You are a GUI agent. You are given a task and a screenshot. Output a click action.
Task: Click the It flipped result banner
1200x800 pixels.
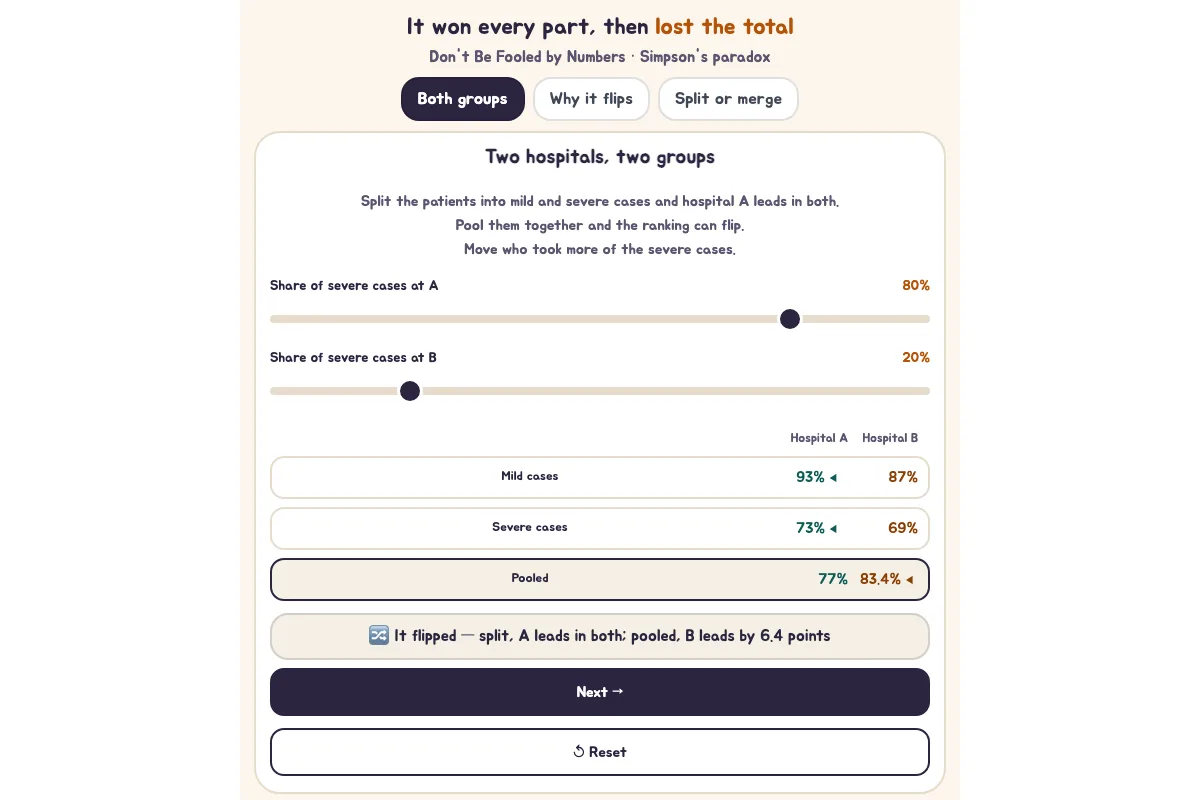[x=600, y=636]
